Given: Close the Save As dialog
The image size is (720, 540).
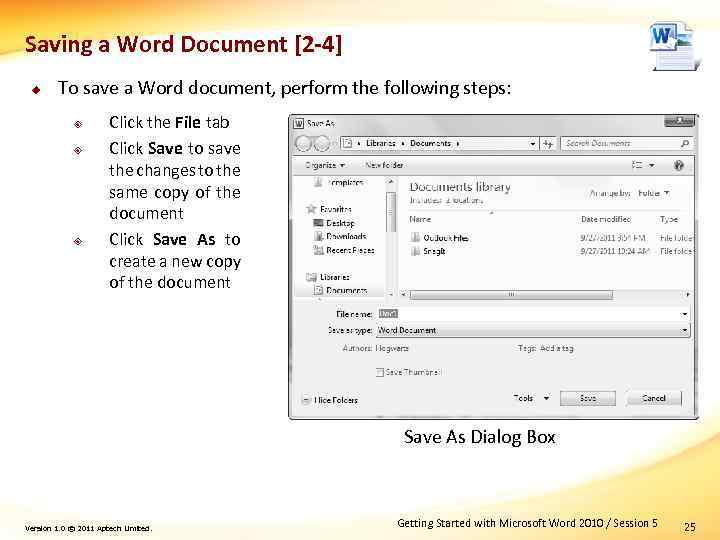Looking at the screenshot, I should [x=679, y=121].
